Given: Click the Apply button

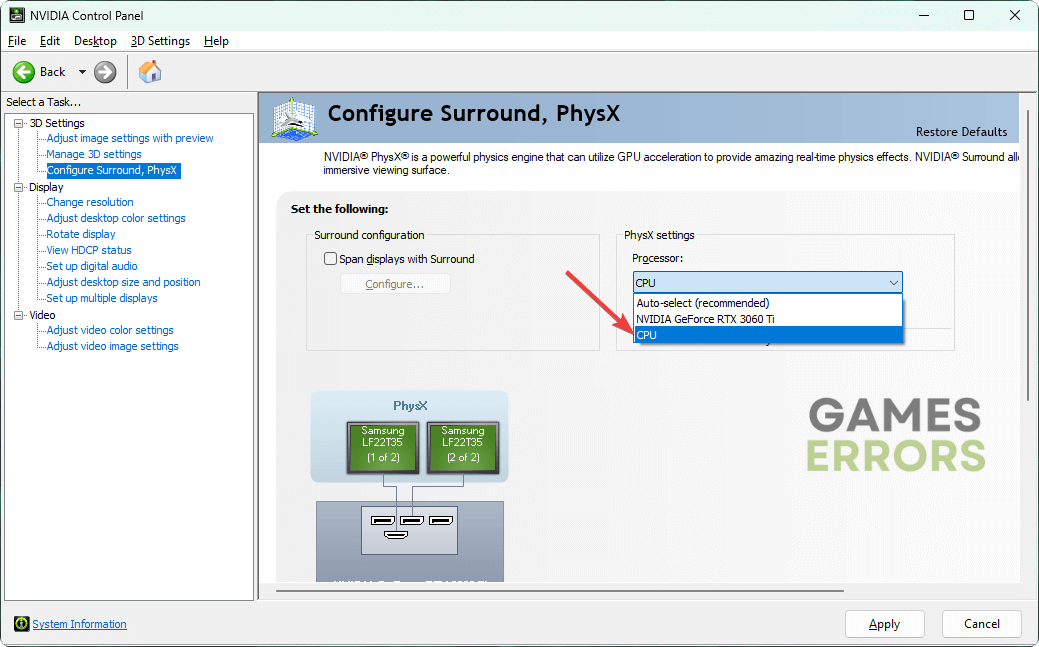Looking at the screenshot, I should pyautogui.click(x=884, y=624).
